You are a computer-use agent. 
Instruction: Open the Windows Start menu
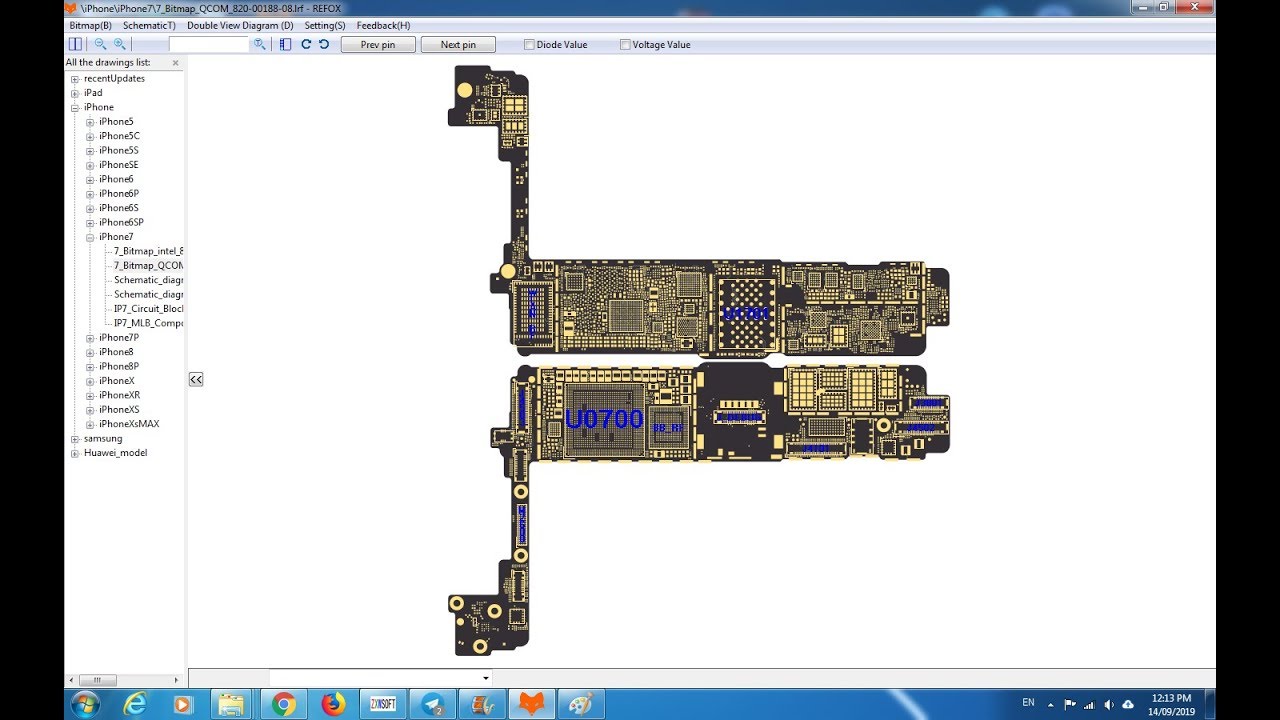point(86,704)
